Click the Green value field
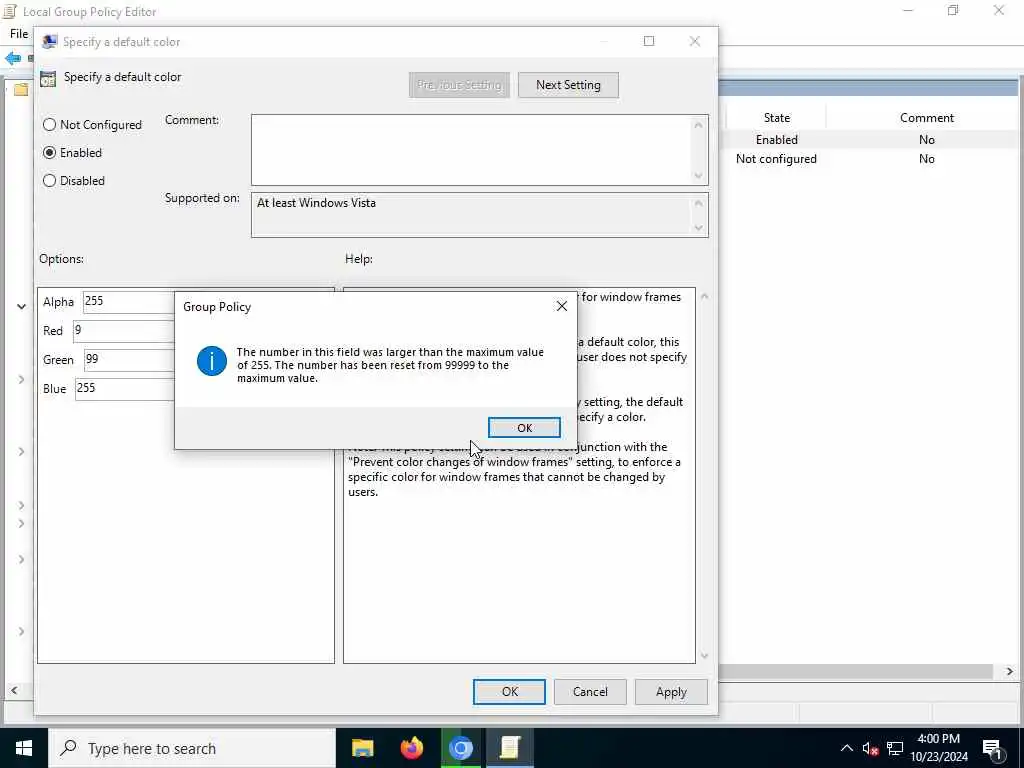This screenshot has width=1024, height=768. click(x=129, y=359)
